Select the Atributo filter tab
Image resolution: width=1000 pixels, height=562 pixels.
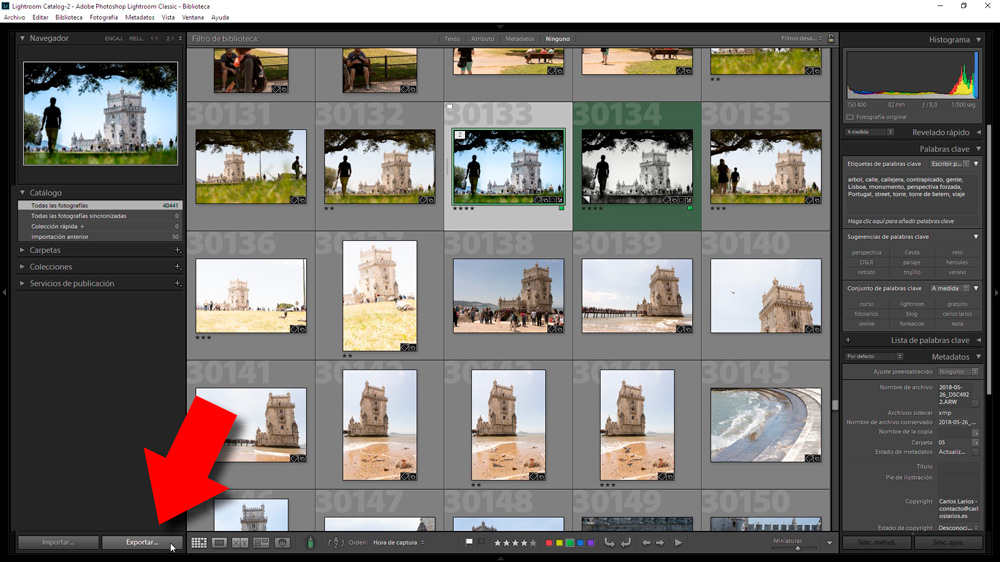[x=483, y=39]
